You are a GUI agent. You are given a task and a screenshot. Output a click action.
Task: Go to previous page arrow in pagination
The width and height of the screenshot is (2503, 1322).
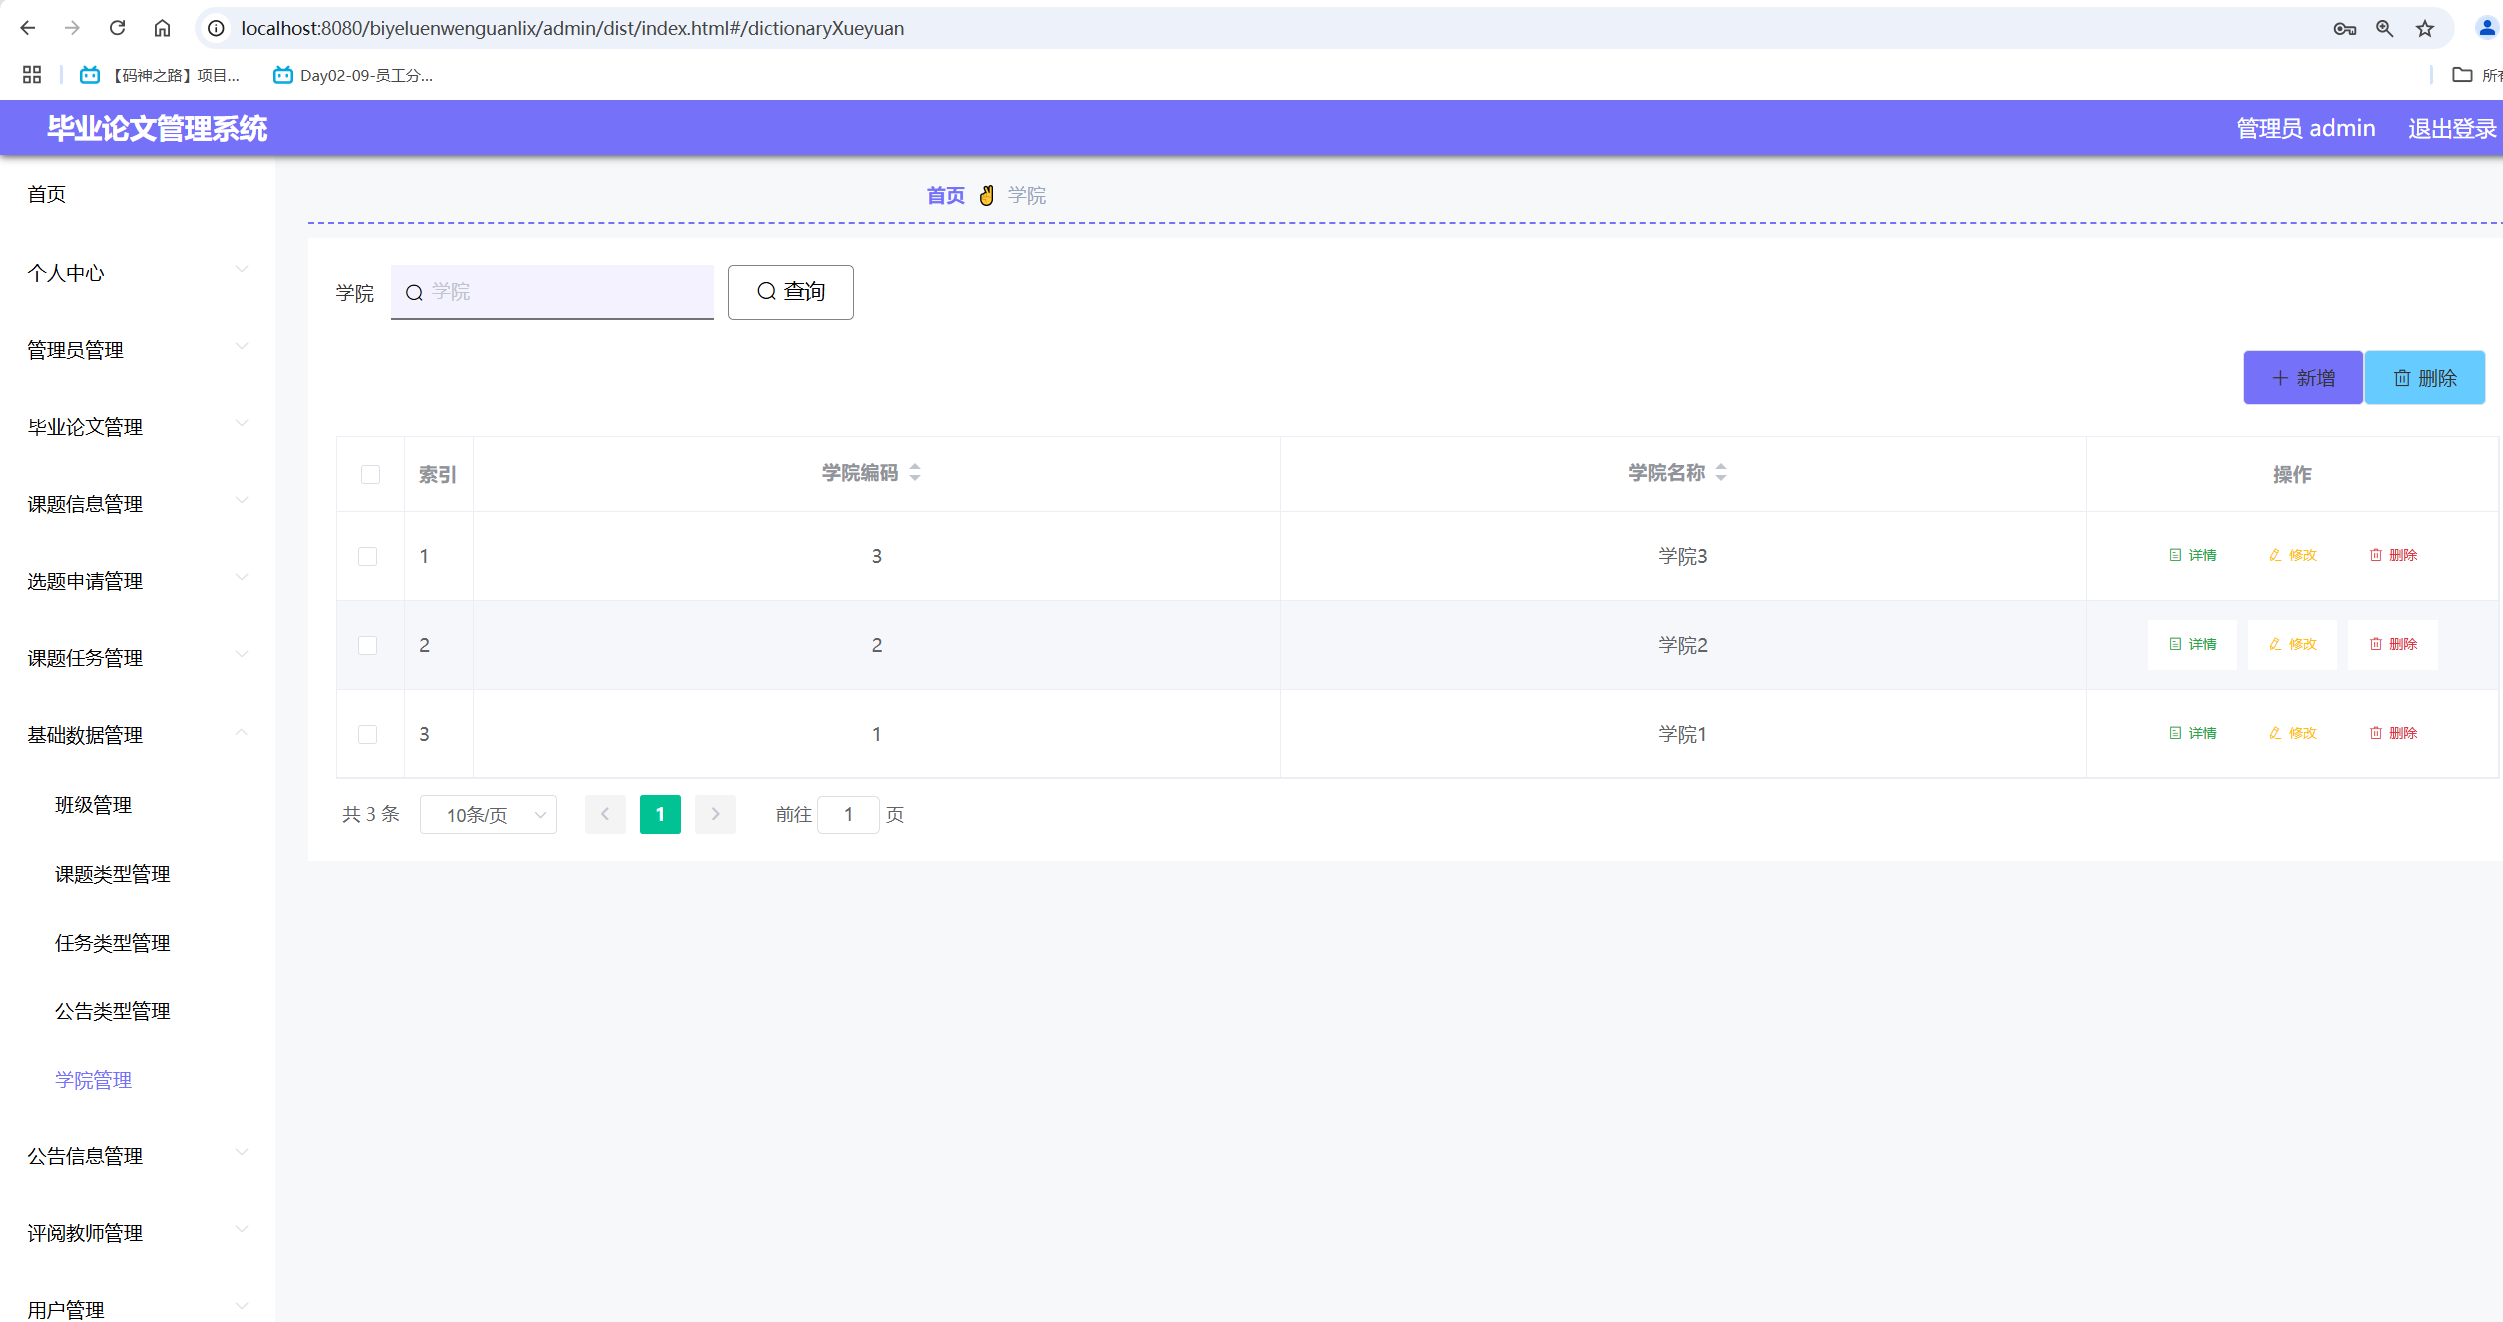[x=605, y=814]
